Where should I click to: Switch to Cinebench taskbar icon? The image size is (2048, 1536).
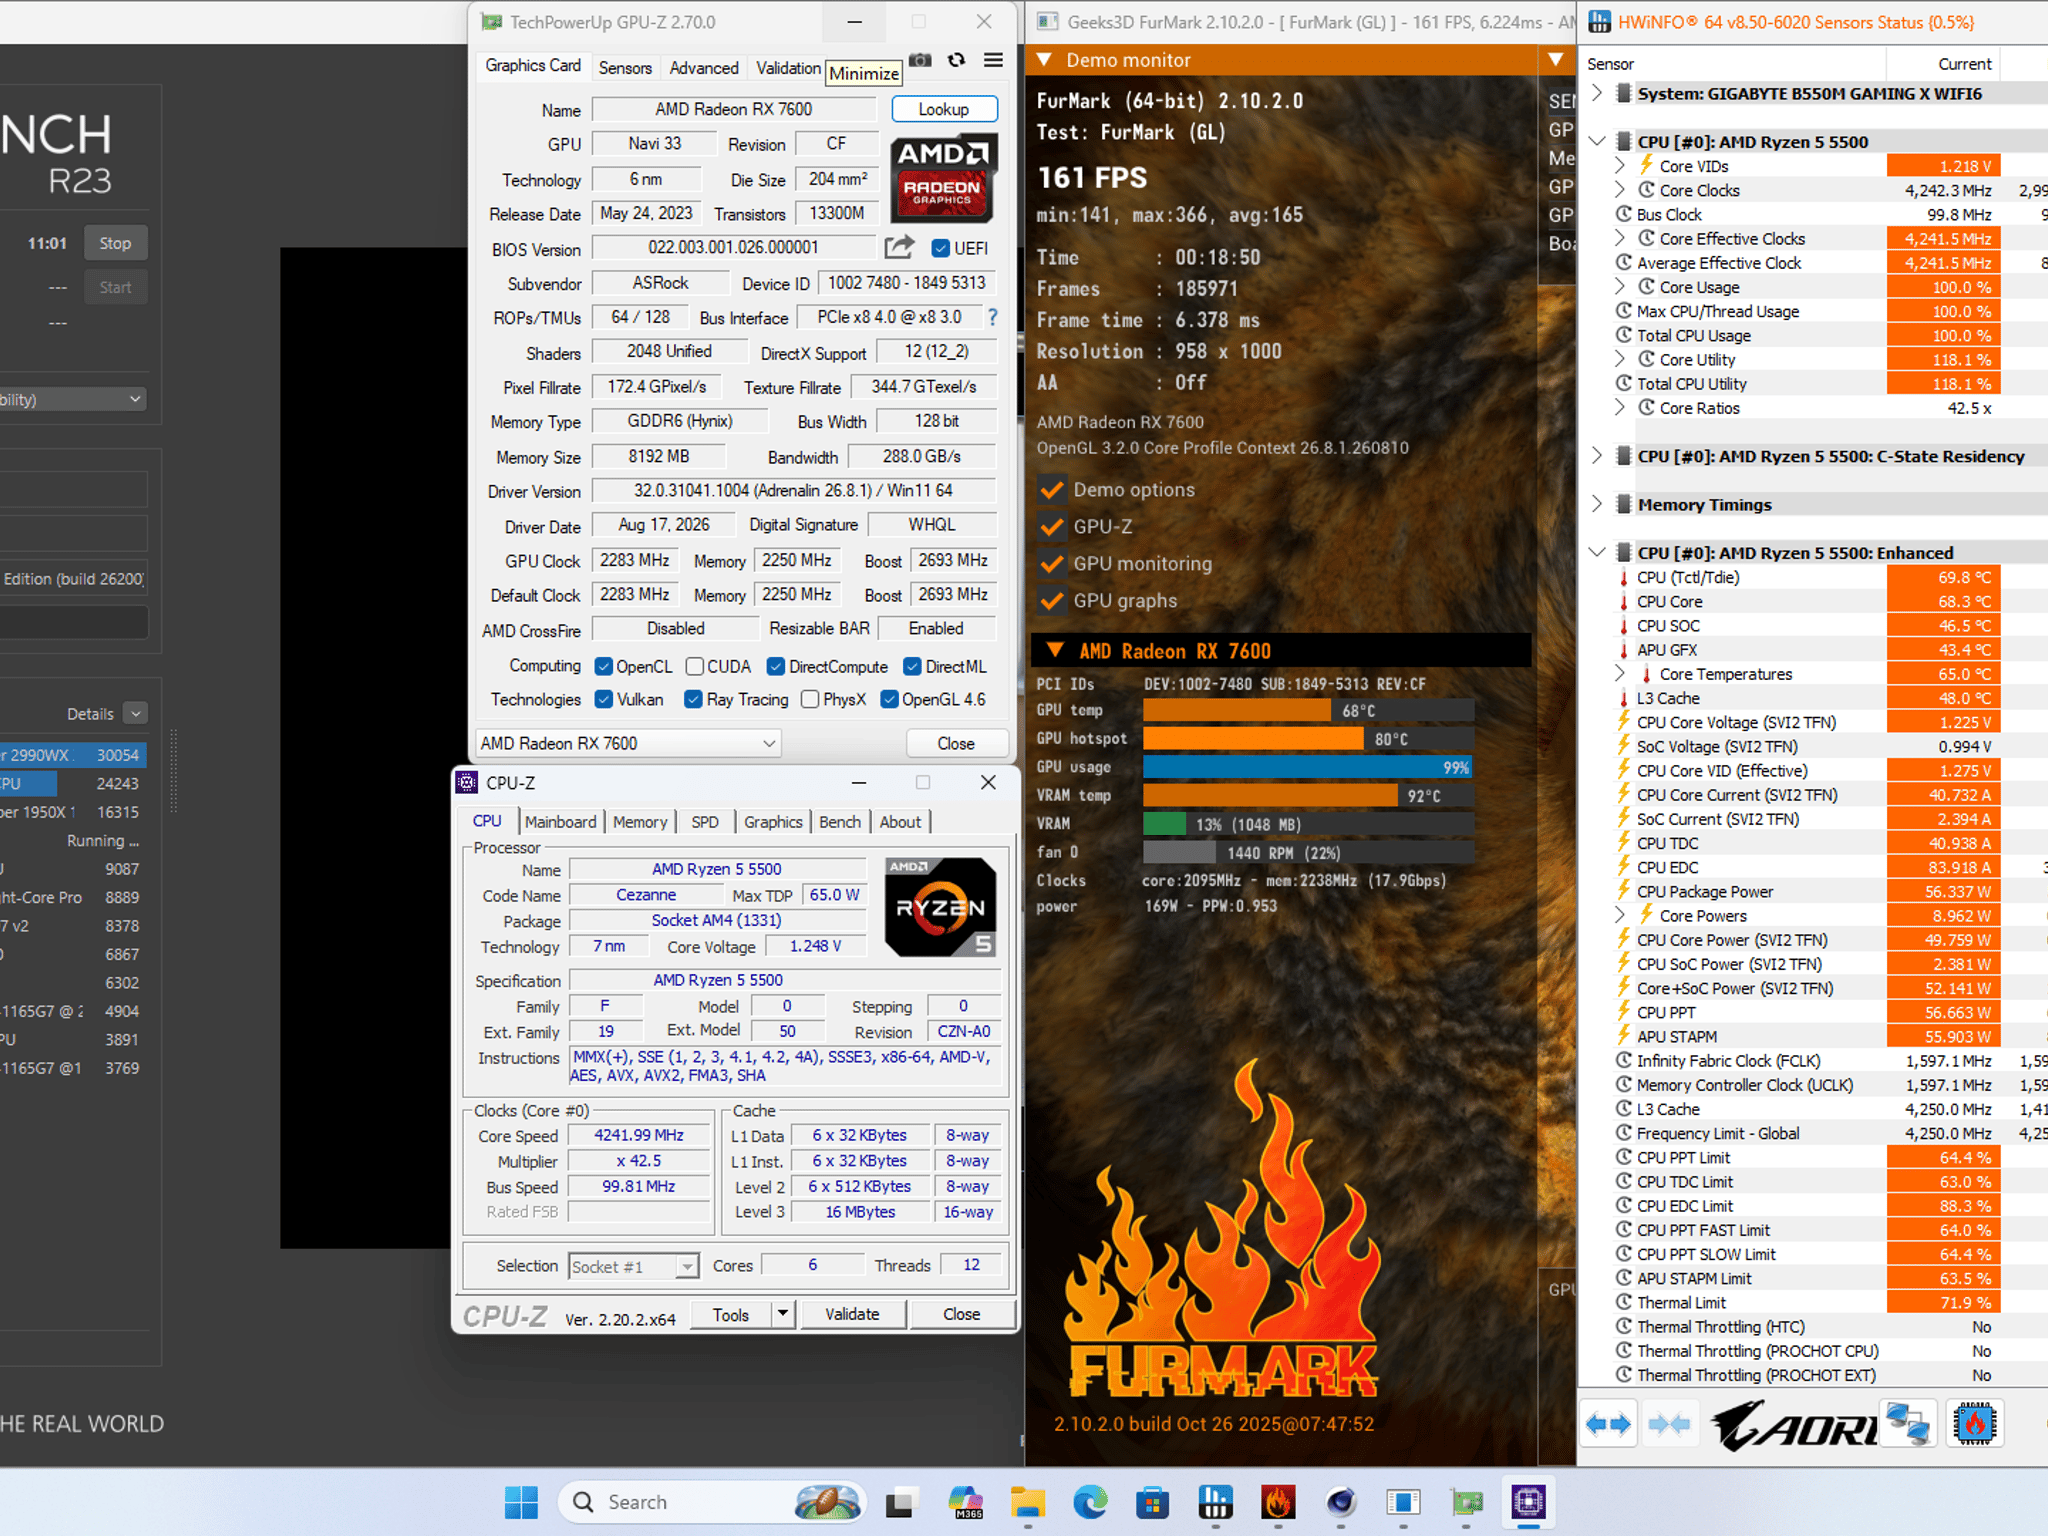[x=1341, y=1502]
